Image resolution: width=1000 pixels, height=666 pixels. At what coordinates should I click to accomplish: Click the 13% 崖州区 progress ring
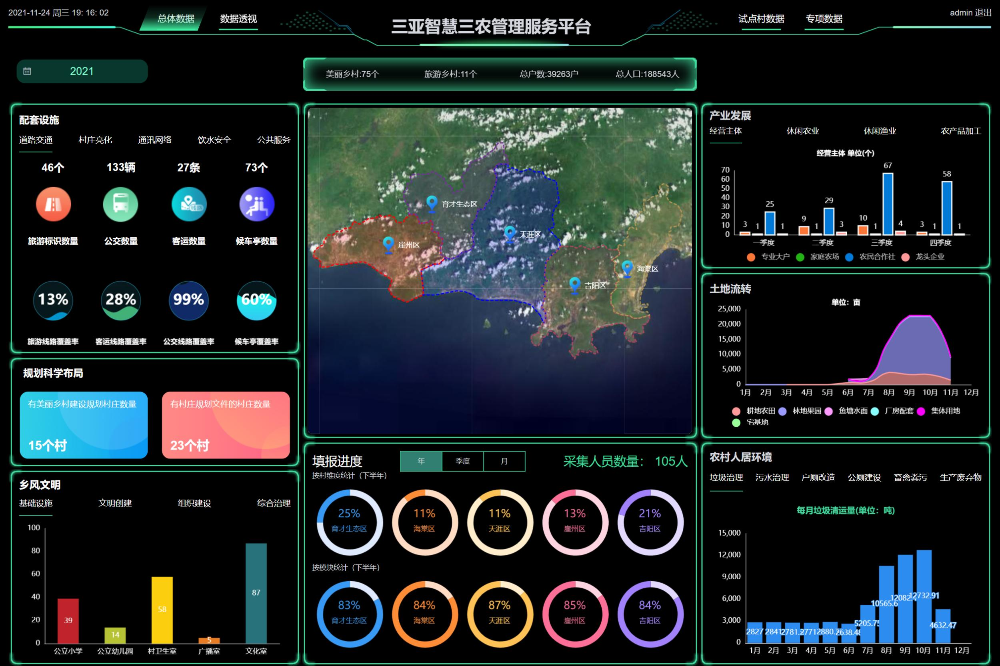tap(575, 522)
